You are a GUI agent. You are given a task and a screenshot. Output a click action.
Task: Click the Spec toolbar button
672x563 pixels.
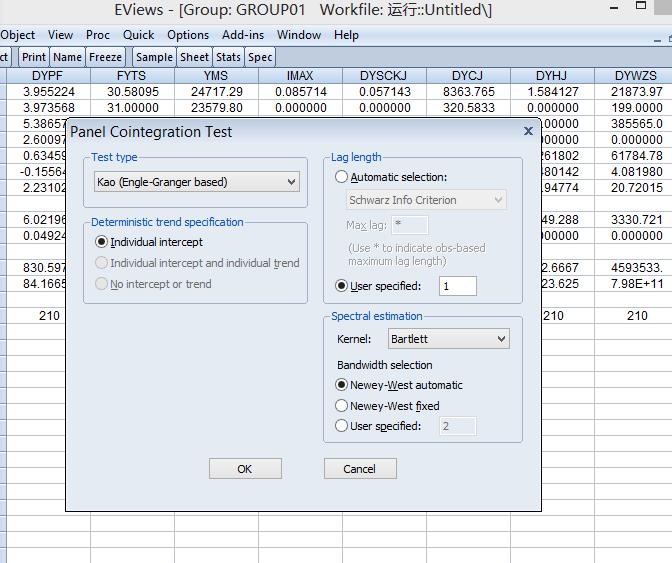260,57
